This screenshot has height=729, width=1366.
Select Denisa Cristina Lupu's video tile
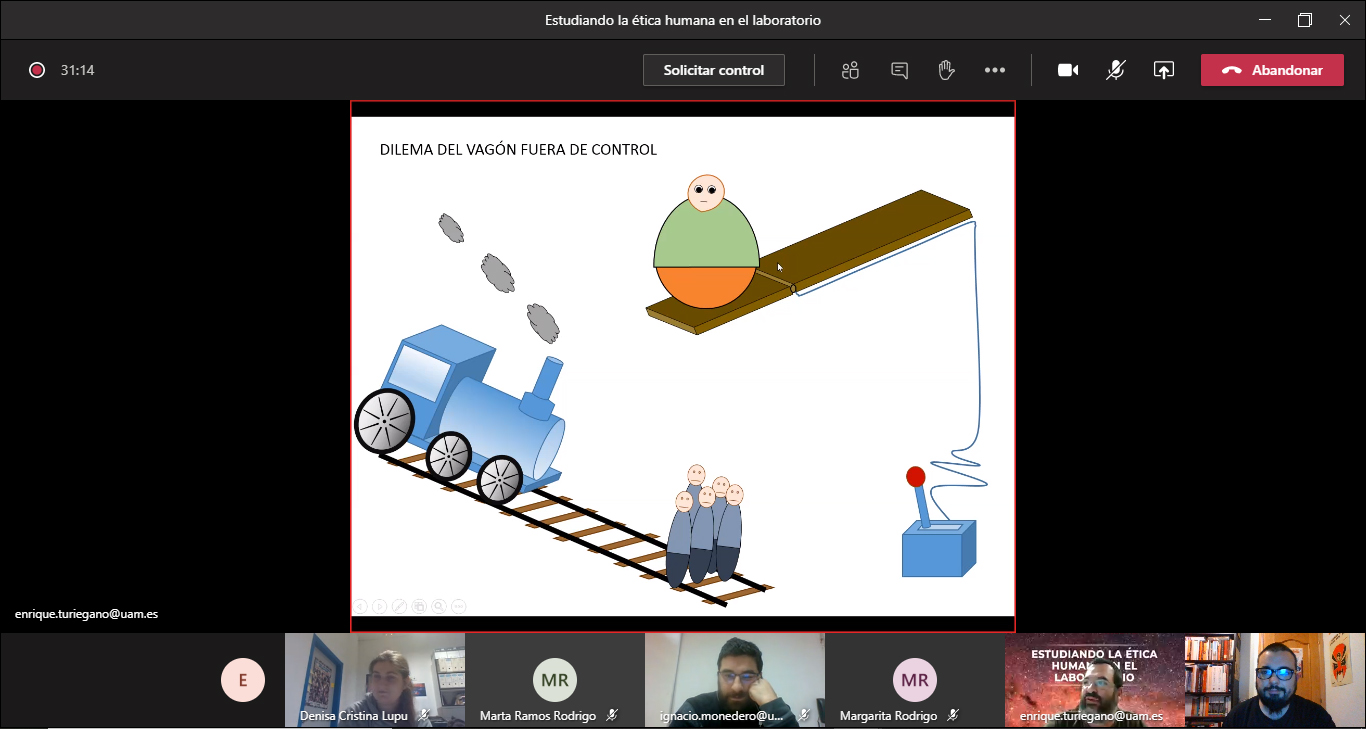tap(375, 680)
